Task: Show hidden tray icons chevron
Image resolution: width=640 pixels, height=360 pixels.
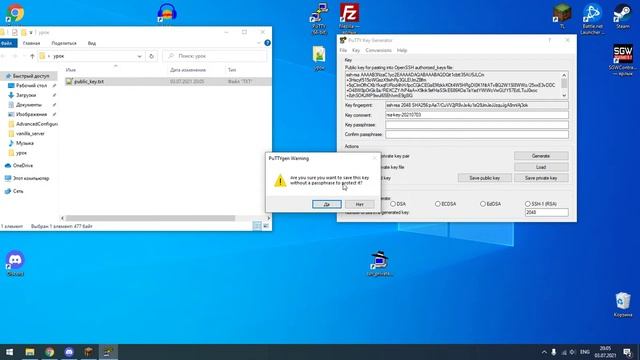Action: coord(544,352)
